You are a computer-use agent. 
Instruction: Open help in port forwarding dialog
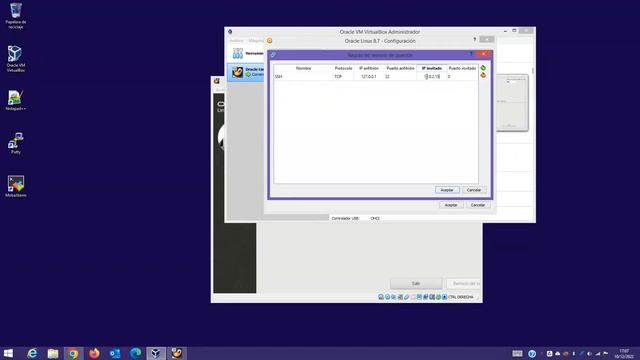[x=471, y=54]
